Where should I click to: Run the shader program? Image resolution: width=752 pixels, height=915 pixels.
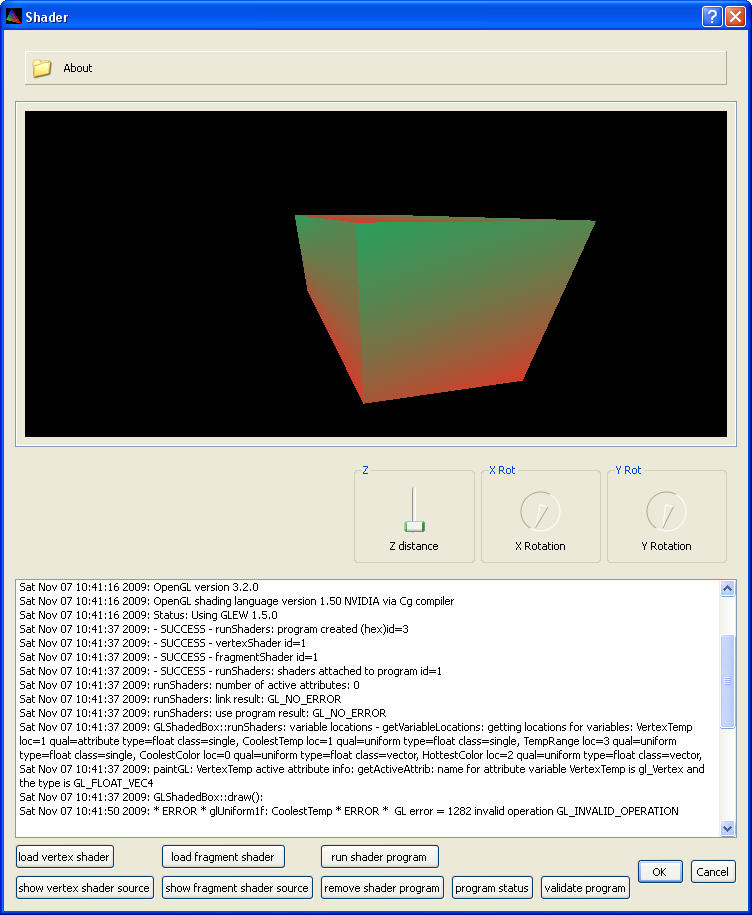pyautogui.click(x=379, y=857)
